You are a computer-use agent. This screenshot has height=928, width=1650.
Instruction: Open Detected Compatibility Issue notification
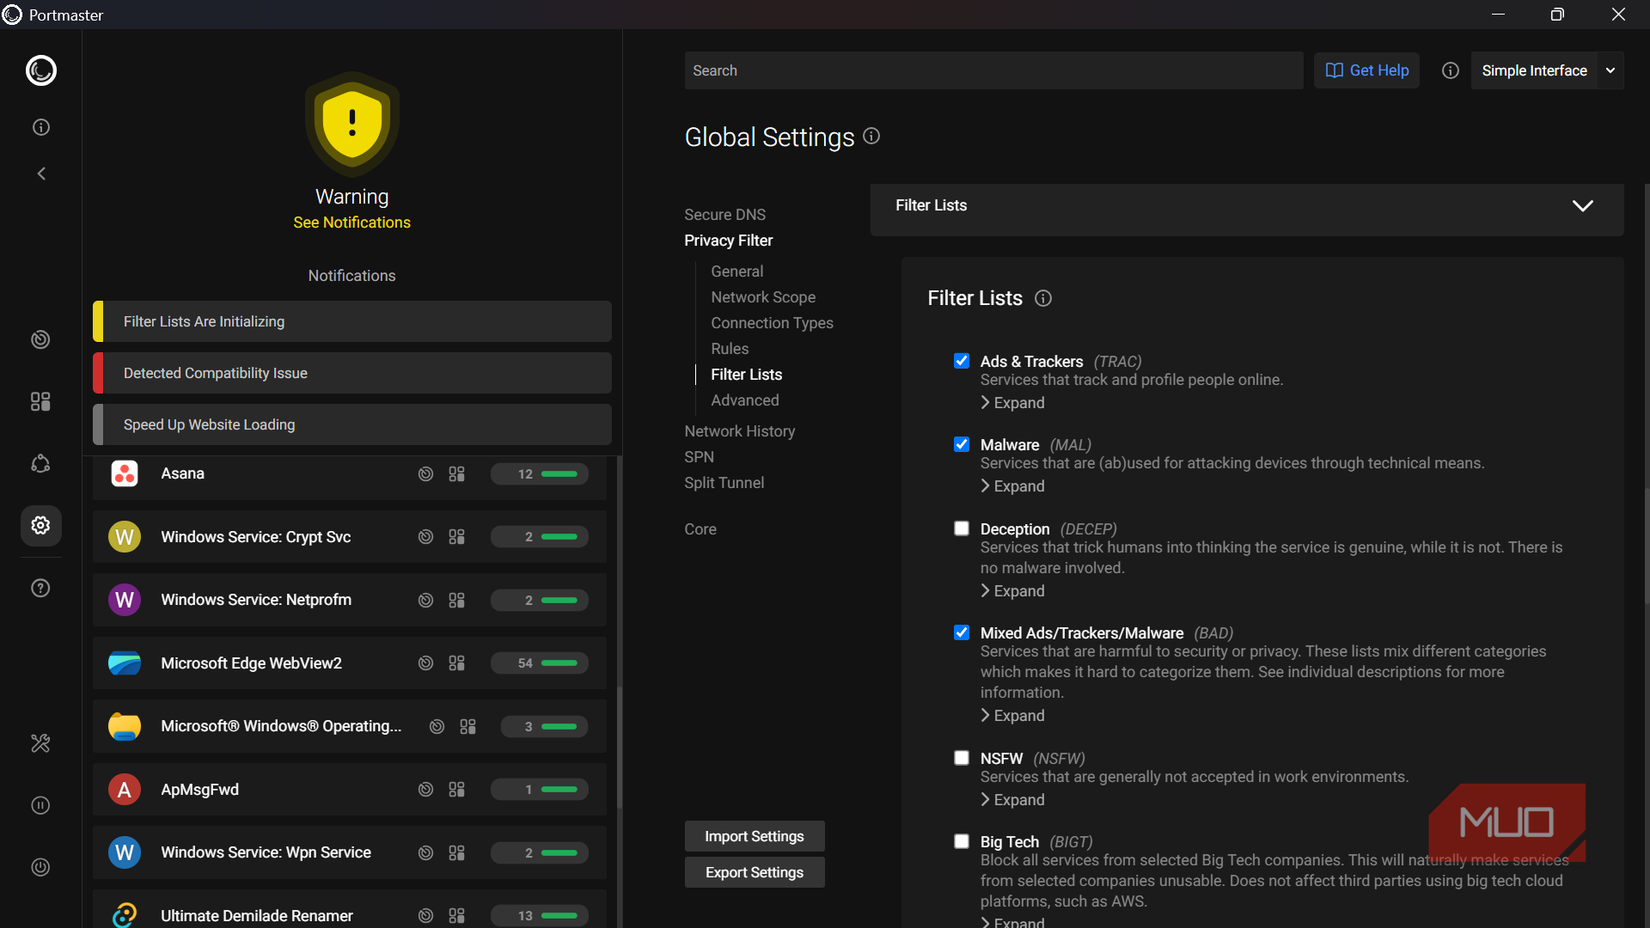[x=352, y=373]
